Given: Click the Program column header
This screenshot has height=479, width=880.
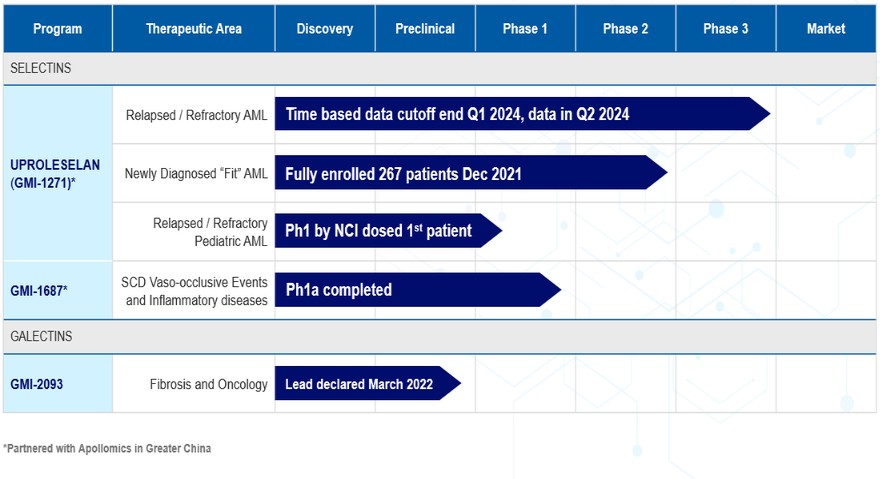Looking at the screenshot, I should click(x=57, y=29).
